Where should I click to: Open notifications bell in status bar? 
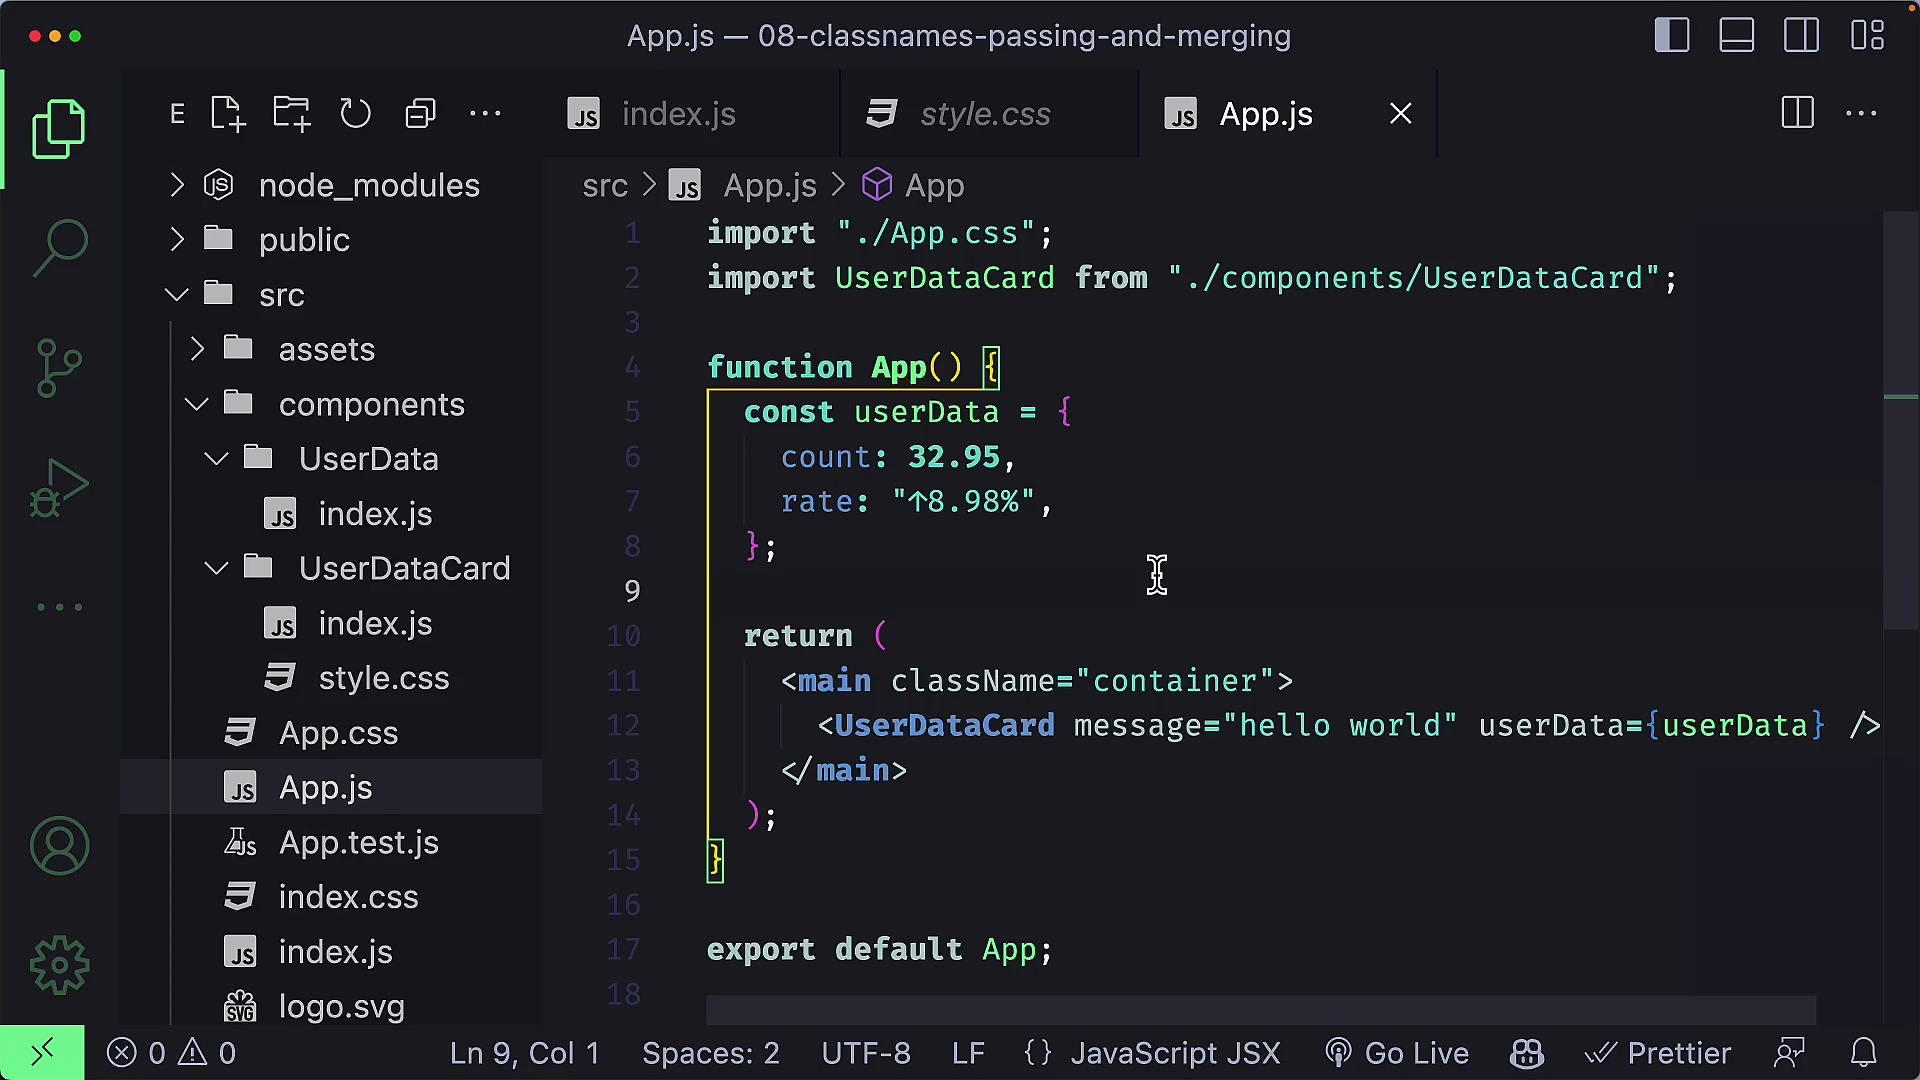click(x=1864, y=1053)
